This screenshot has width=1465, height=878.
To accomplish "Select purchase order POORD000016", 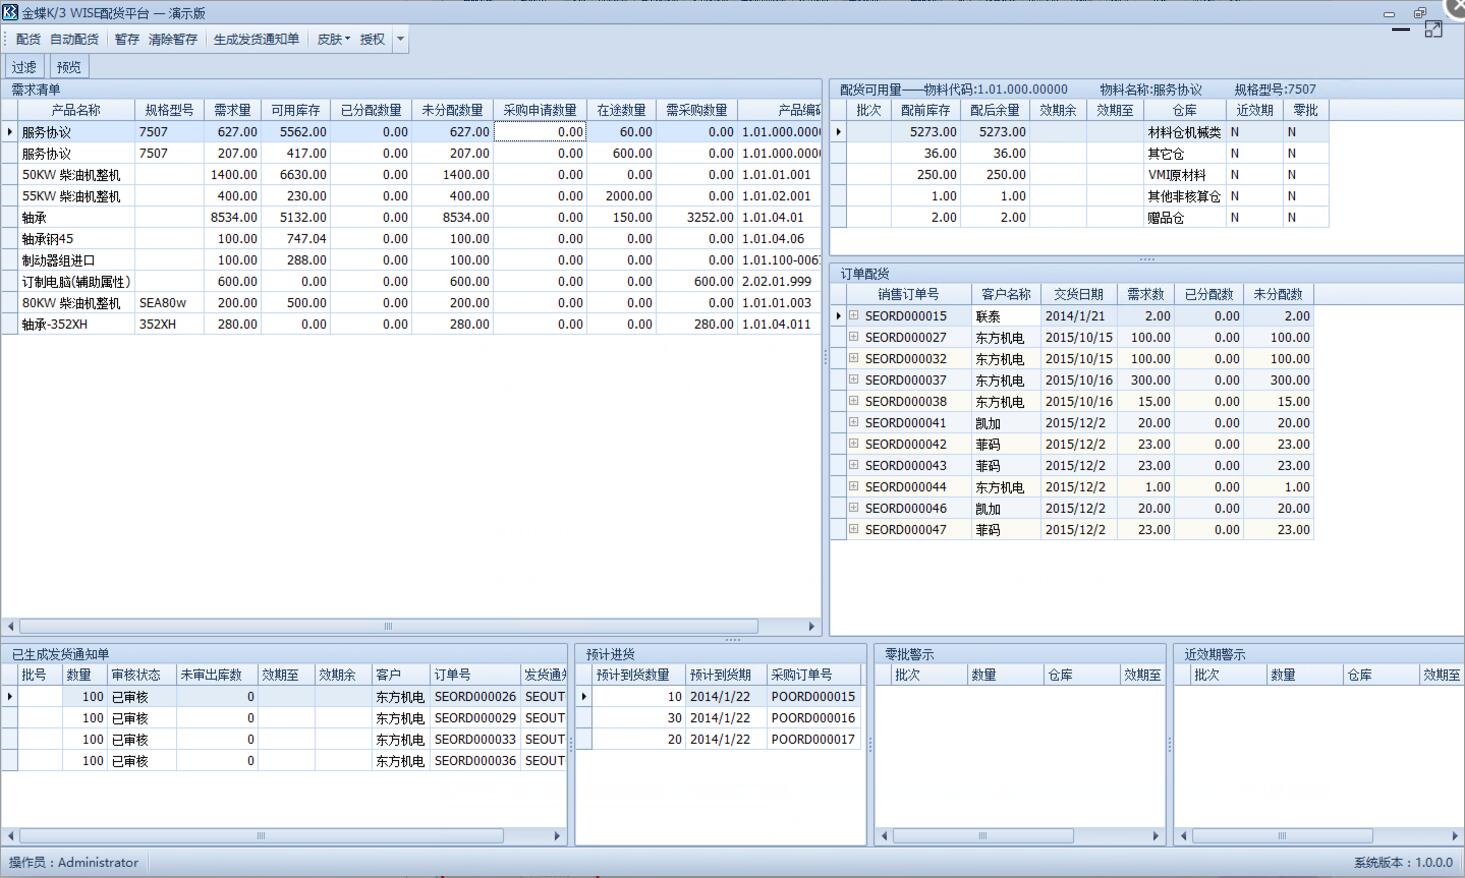I will [718, 718].
